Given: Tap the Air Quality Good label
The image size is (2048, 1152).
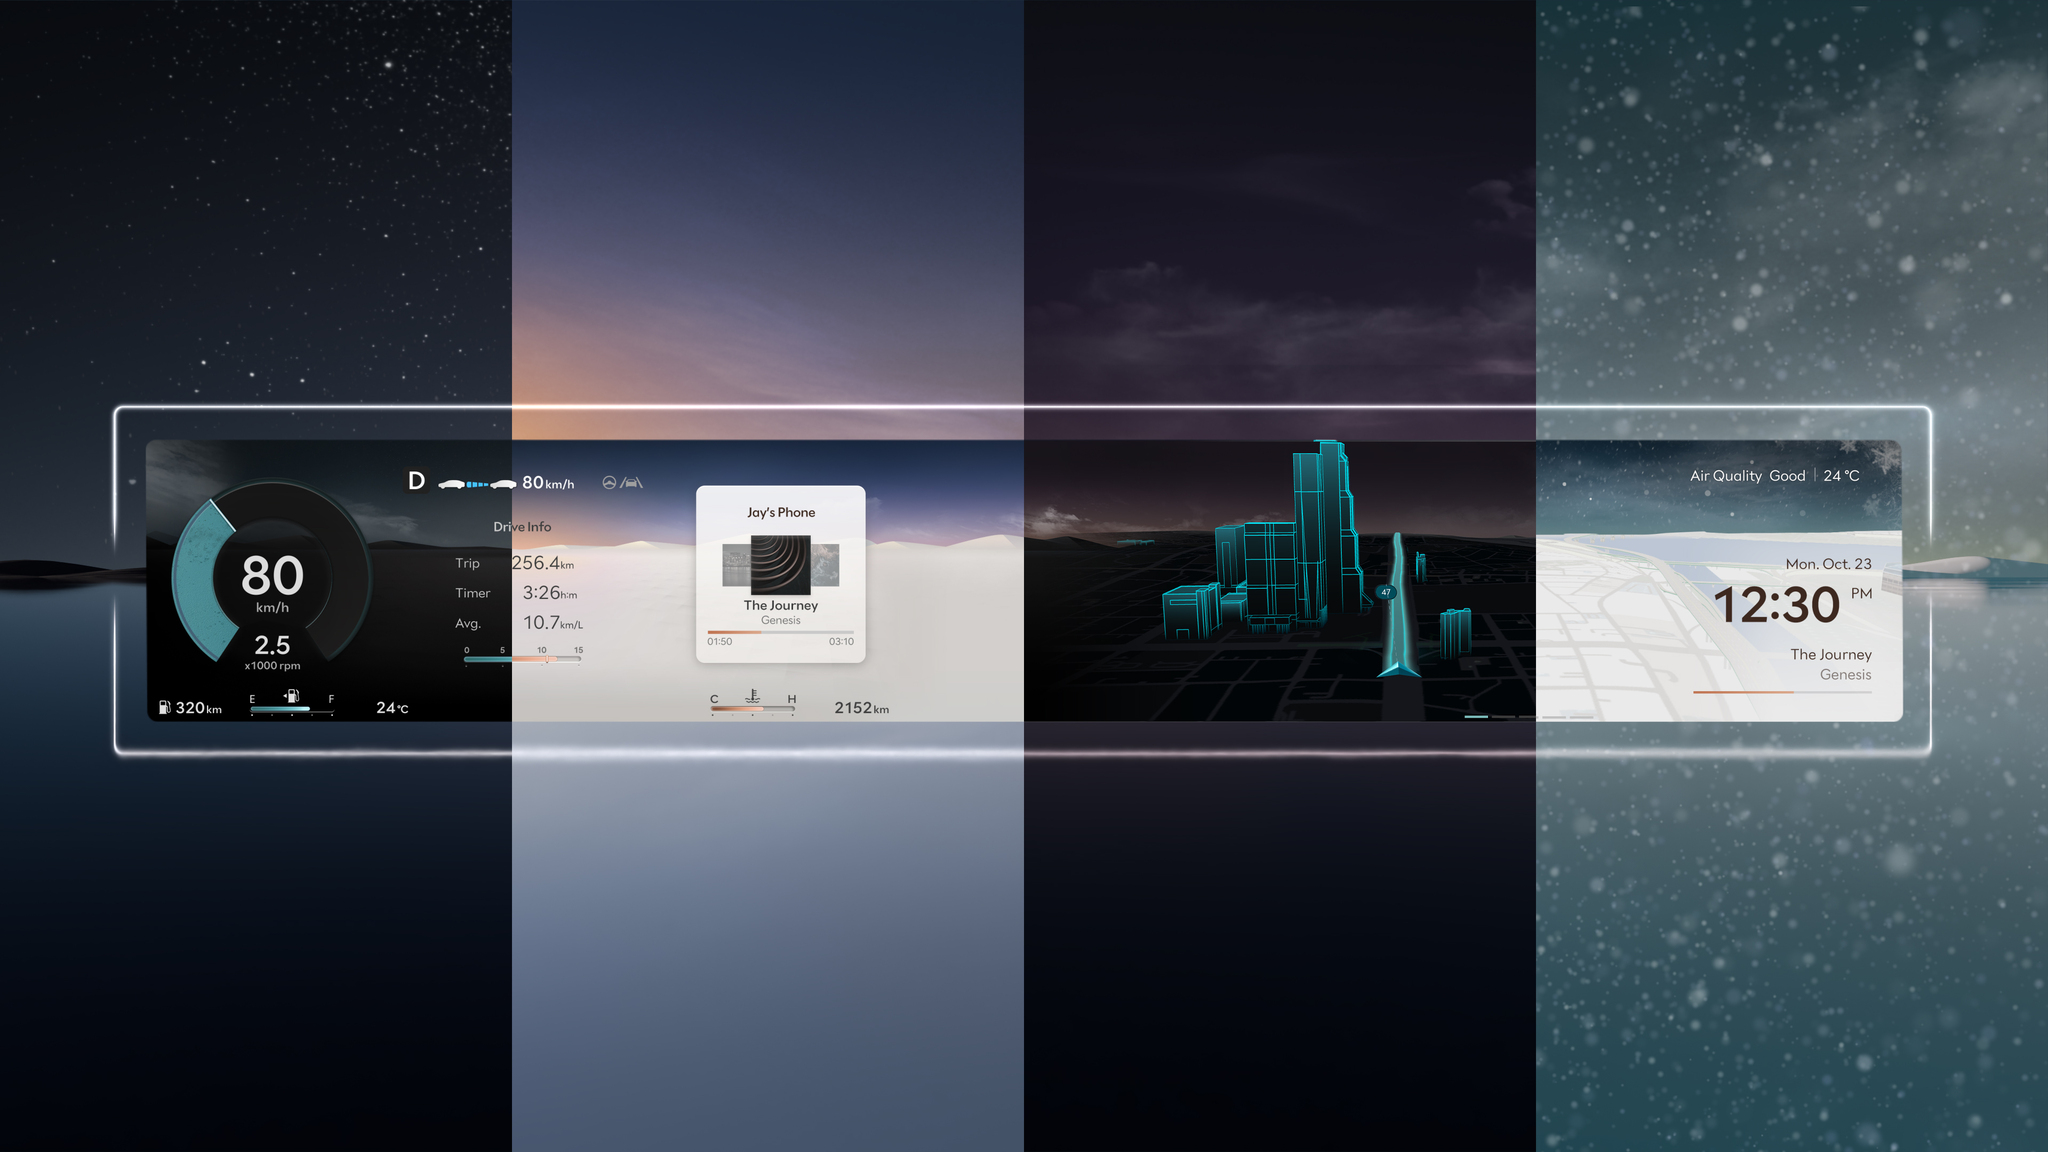Looking at the screenshot, I should click(1747, 476).
